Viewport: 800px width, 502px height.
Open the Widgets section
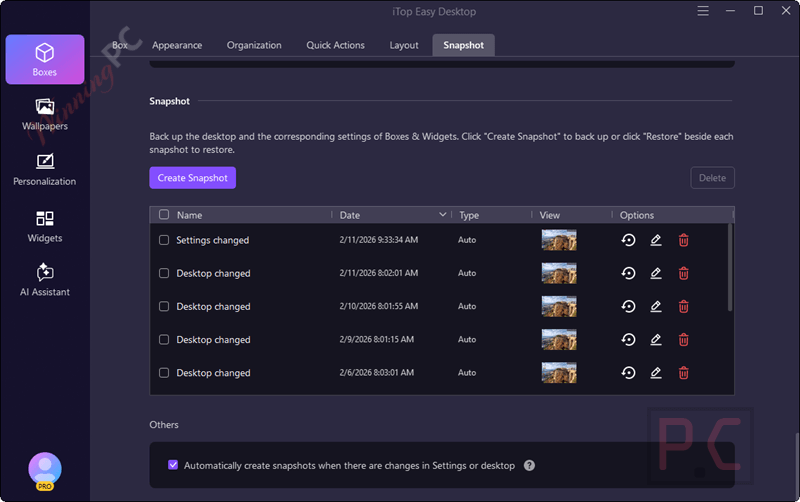(x=45, y=227)
